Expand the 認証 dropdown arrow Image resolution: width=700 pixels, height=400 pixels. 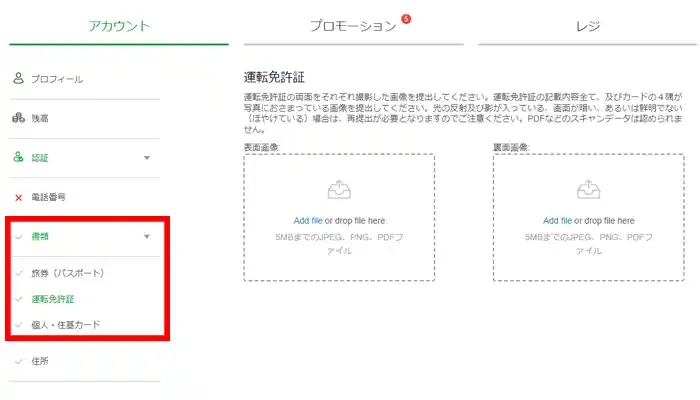[x=147, y=158]
